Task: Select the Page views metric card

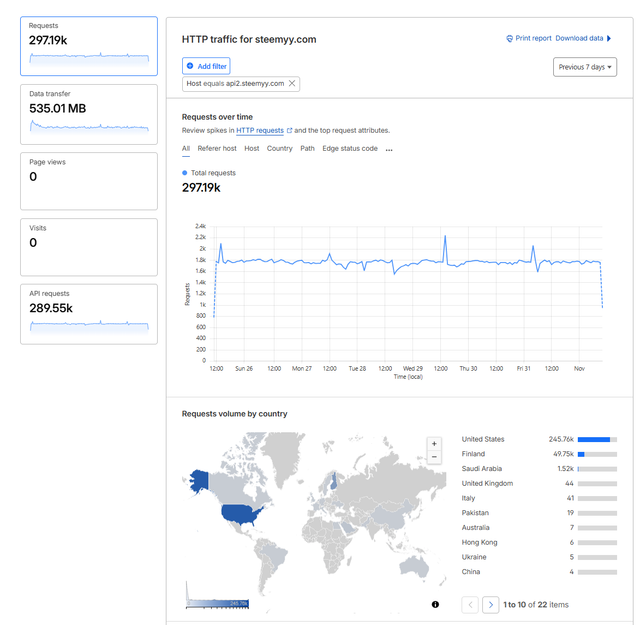Action: coord(89,181)
